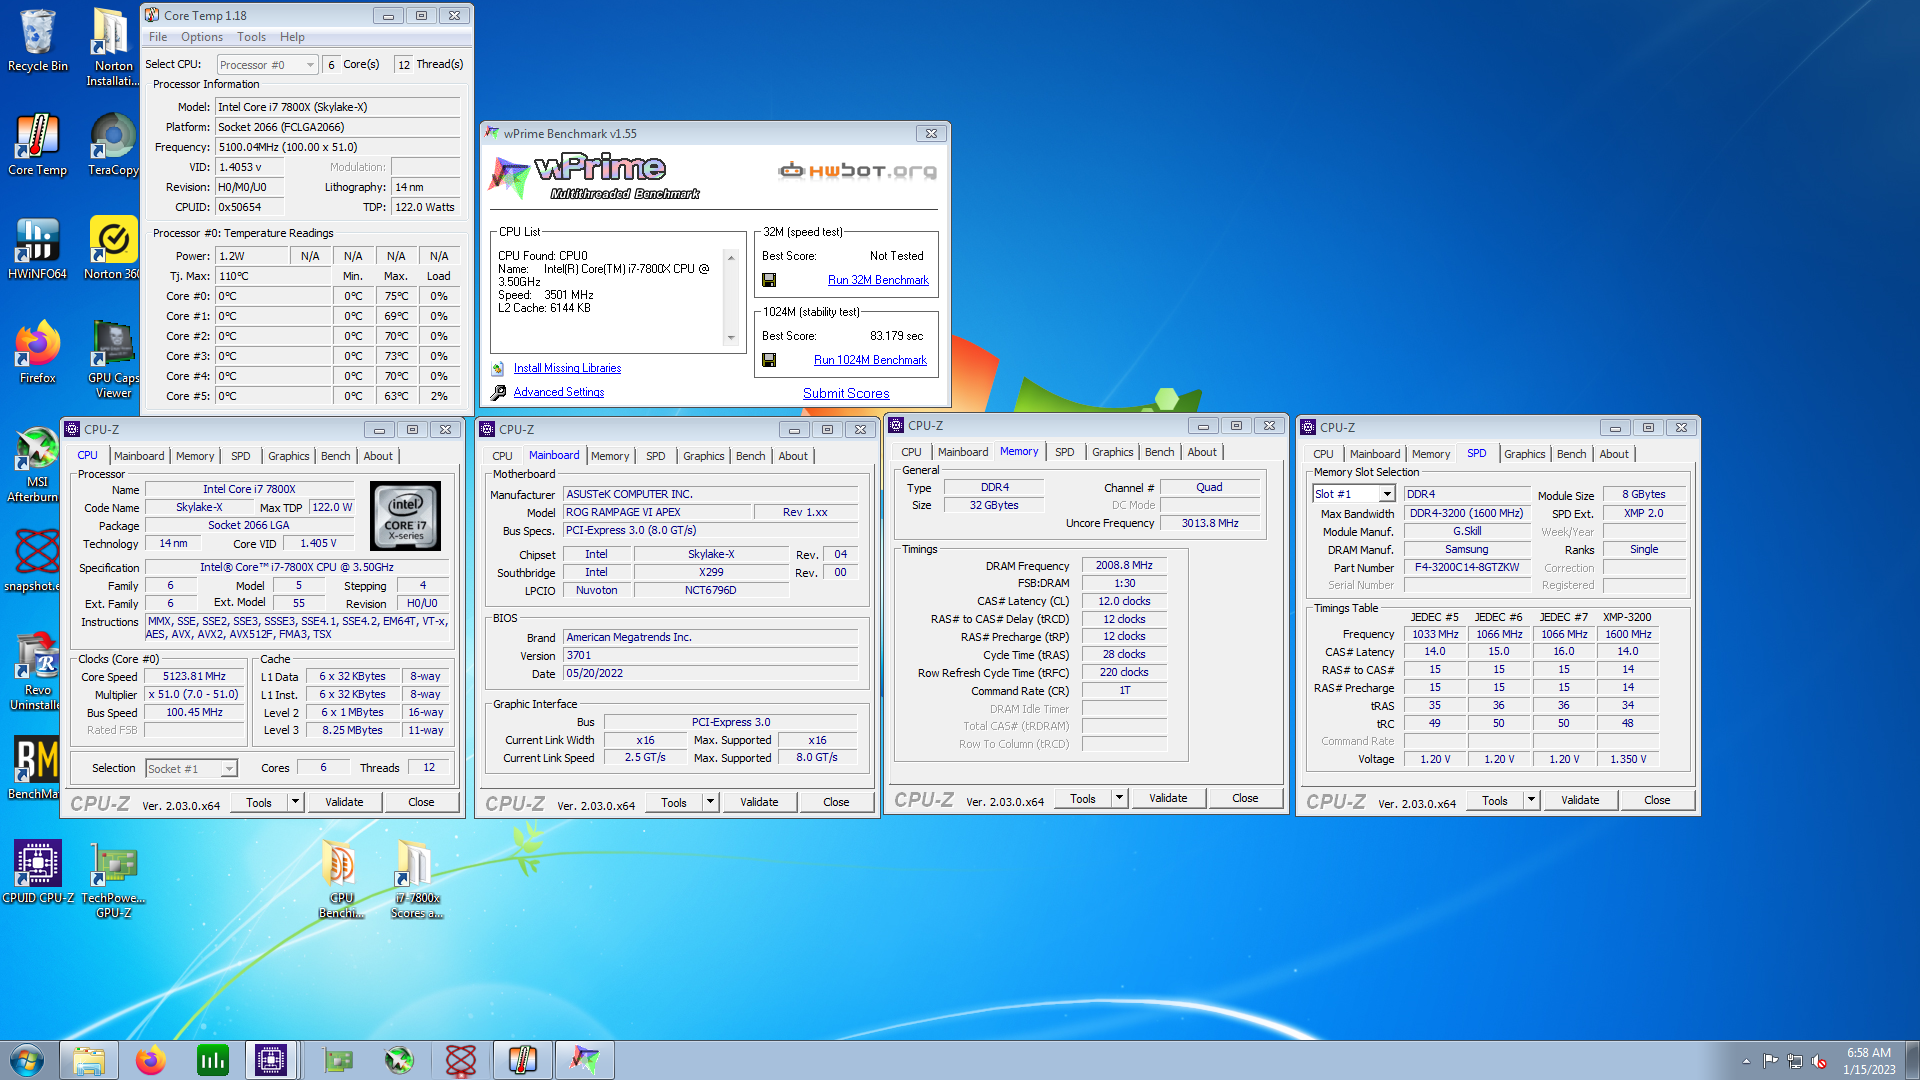Open the Tools menu in Core Temp

(x=251, y=37)
